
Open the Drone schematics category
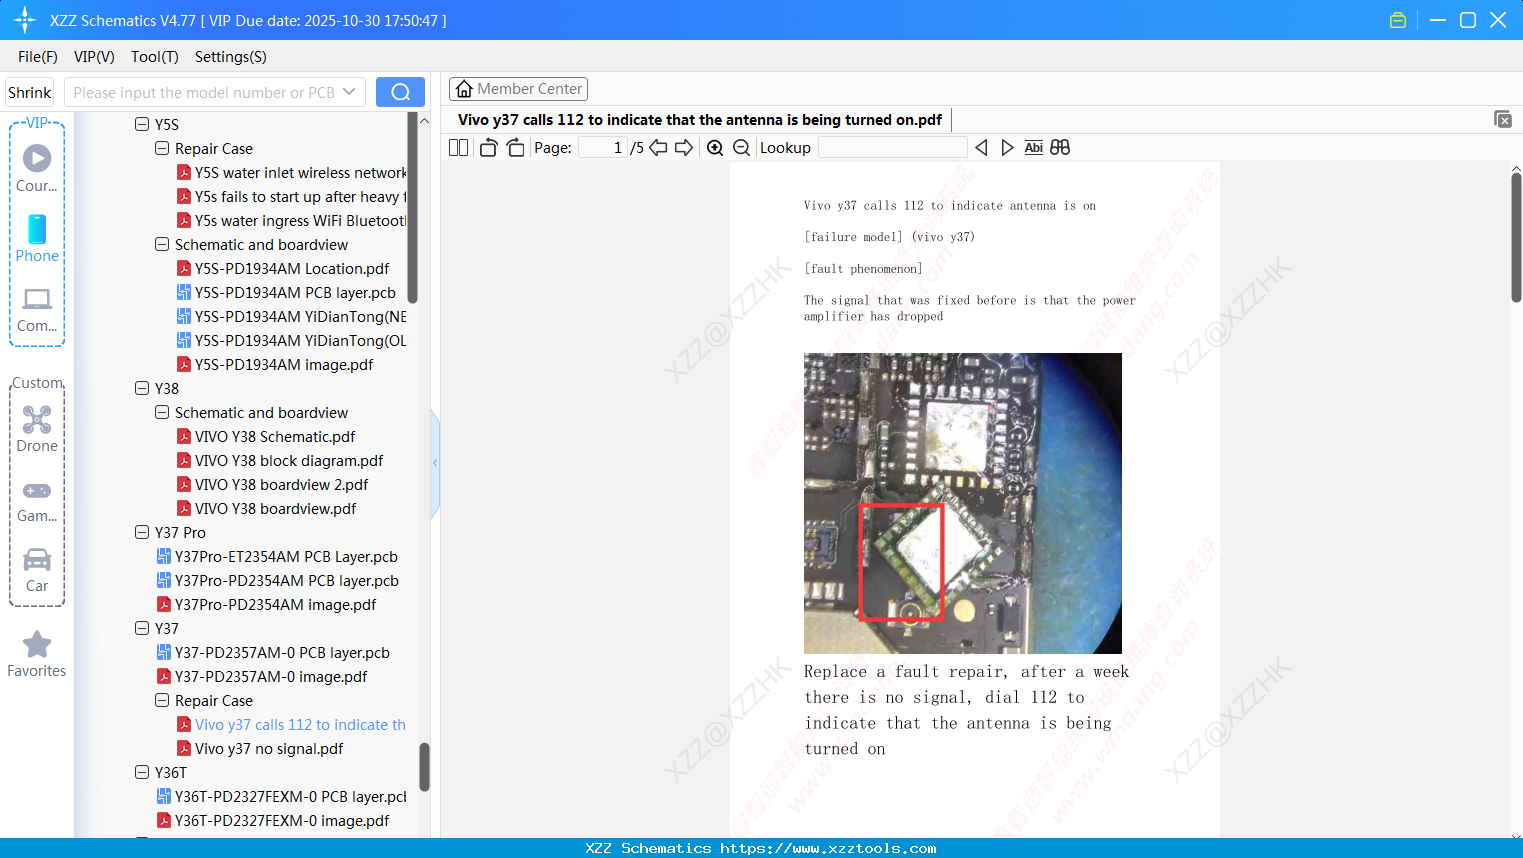[37, 430]
